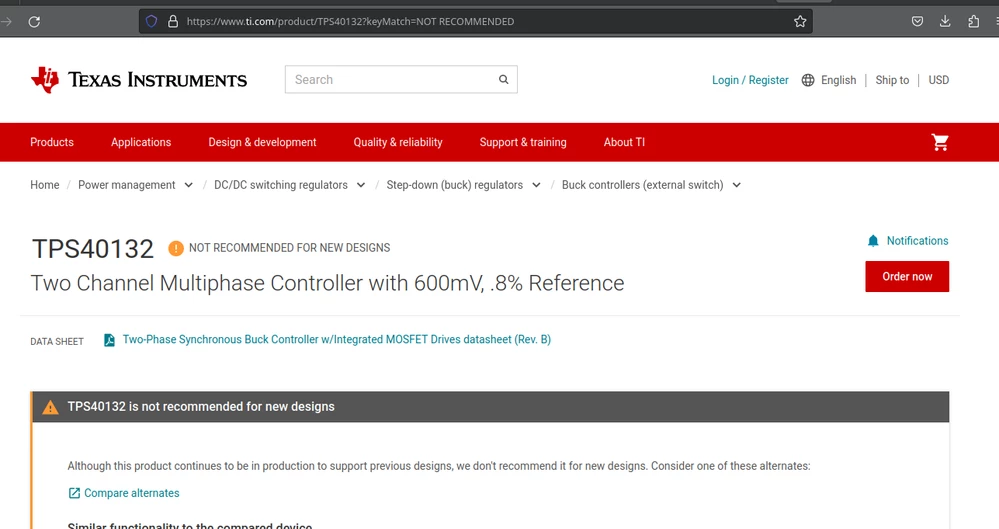This screenshot has height=529, width=999.
Task: Click the globe language icon
Action: 808,80
